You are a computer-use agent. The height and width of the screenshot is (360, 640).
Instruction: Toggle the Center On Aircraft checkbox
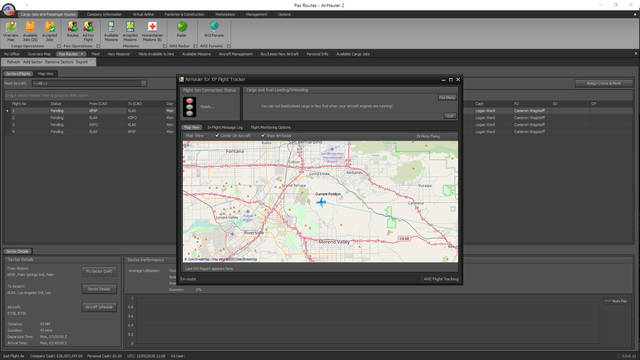coord(218,135)
